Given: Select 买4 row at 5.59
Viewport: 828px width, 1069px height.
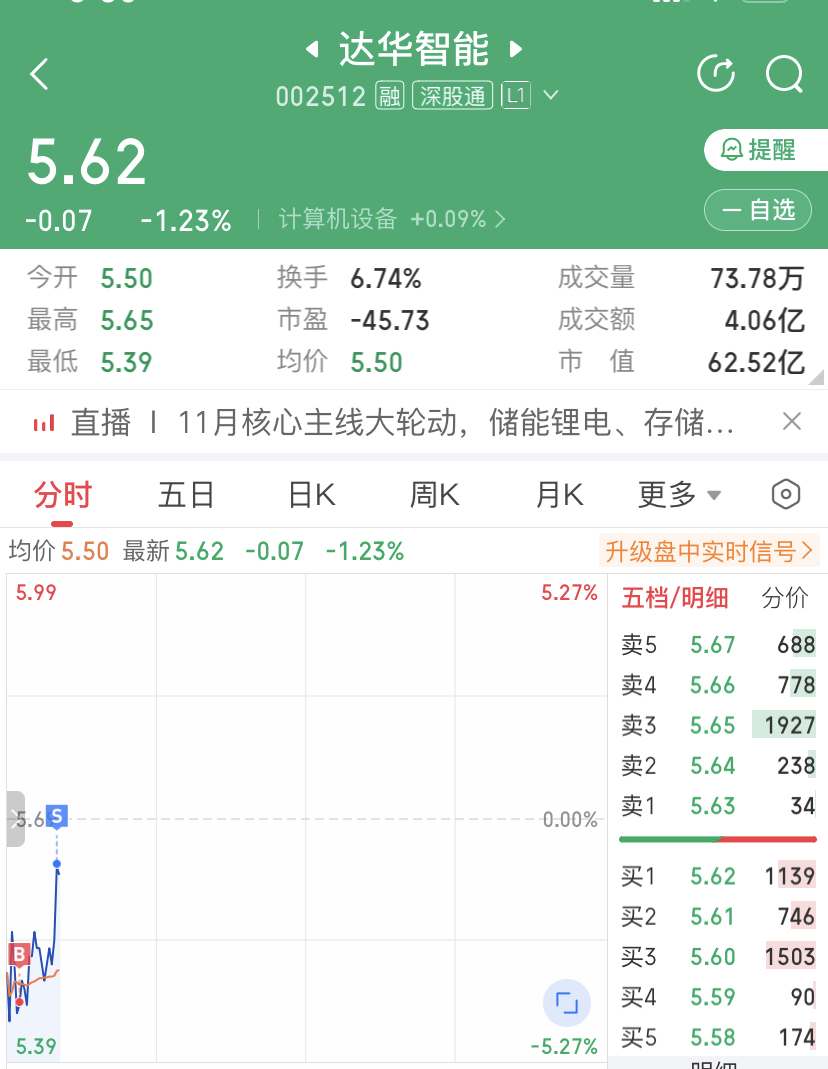Looking at the screenshot, I should point(718,997).
